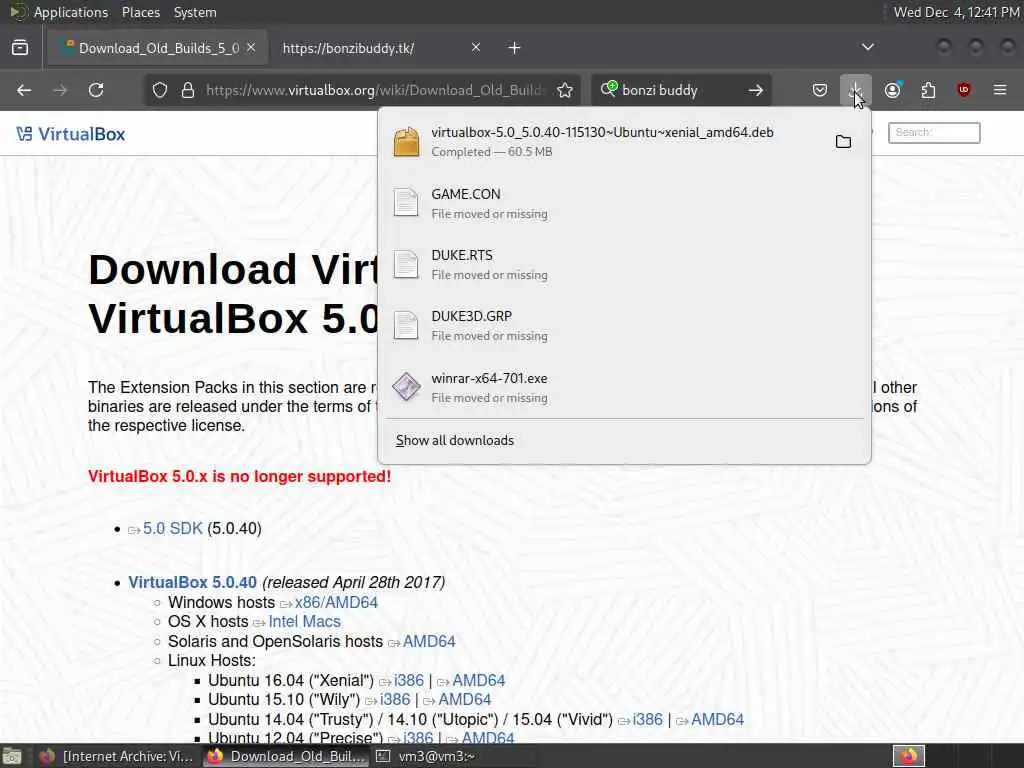Select the DUKE.RTS download entry
Image resolution: width=1024 pixels, height=768 pixels.
[624, 264]
